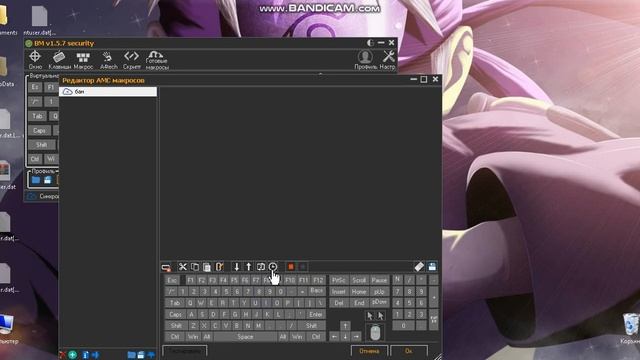Screen dimensions: 640x360
Task: Click the Copy icon in editor toolbar
Action: point(195,267)
